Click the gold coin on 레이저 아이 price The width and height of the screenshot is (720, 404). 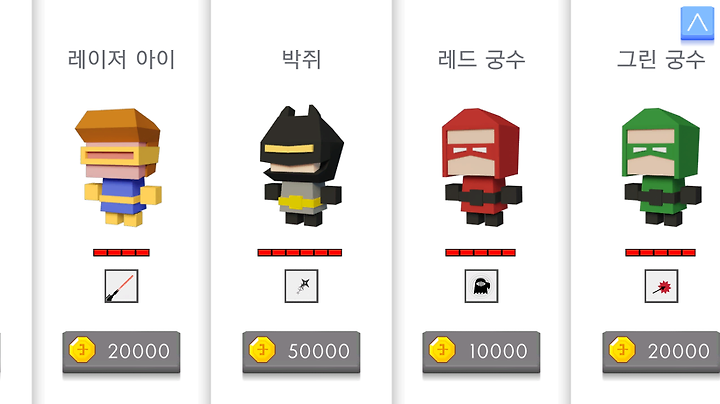(82, 350)
